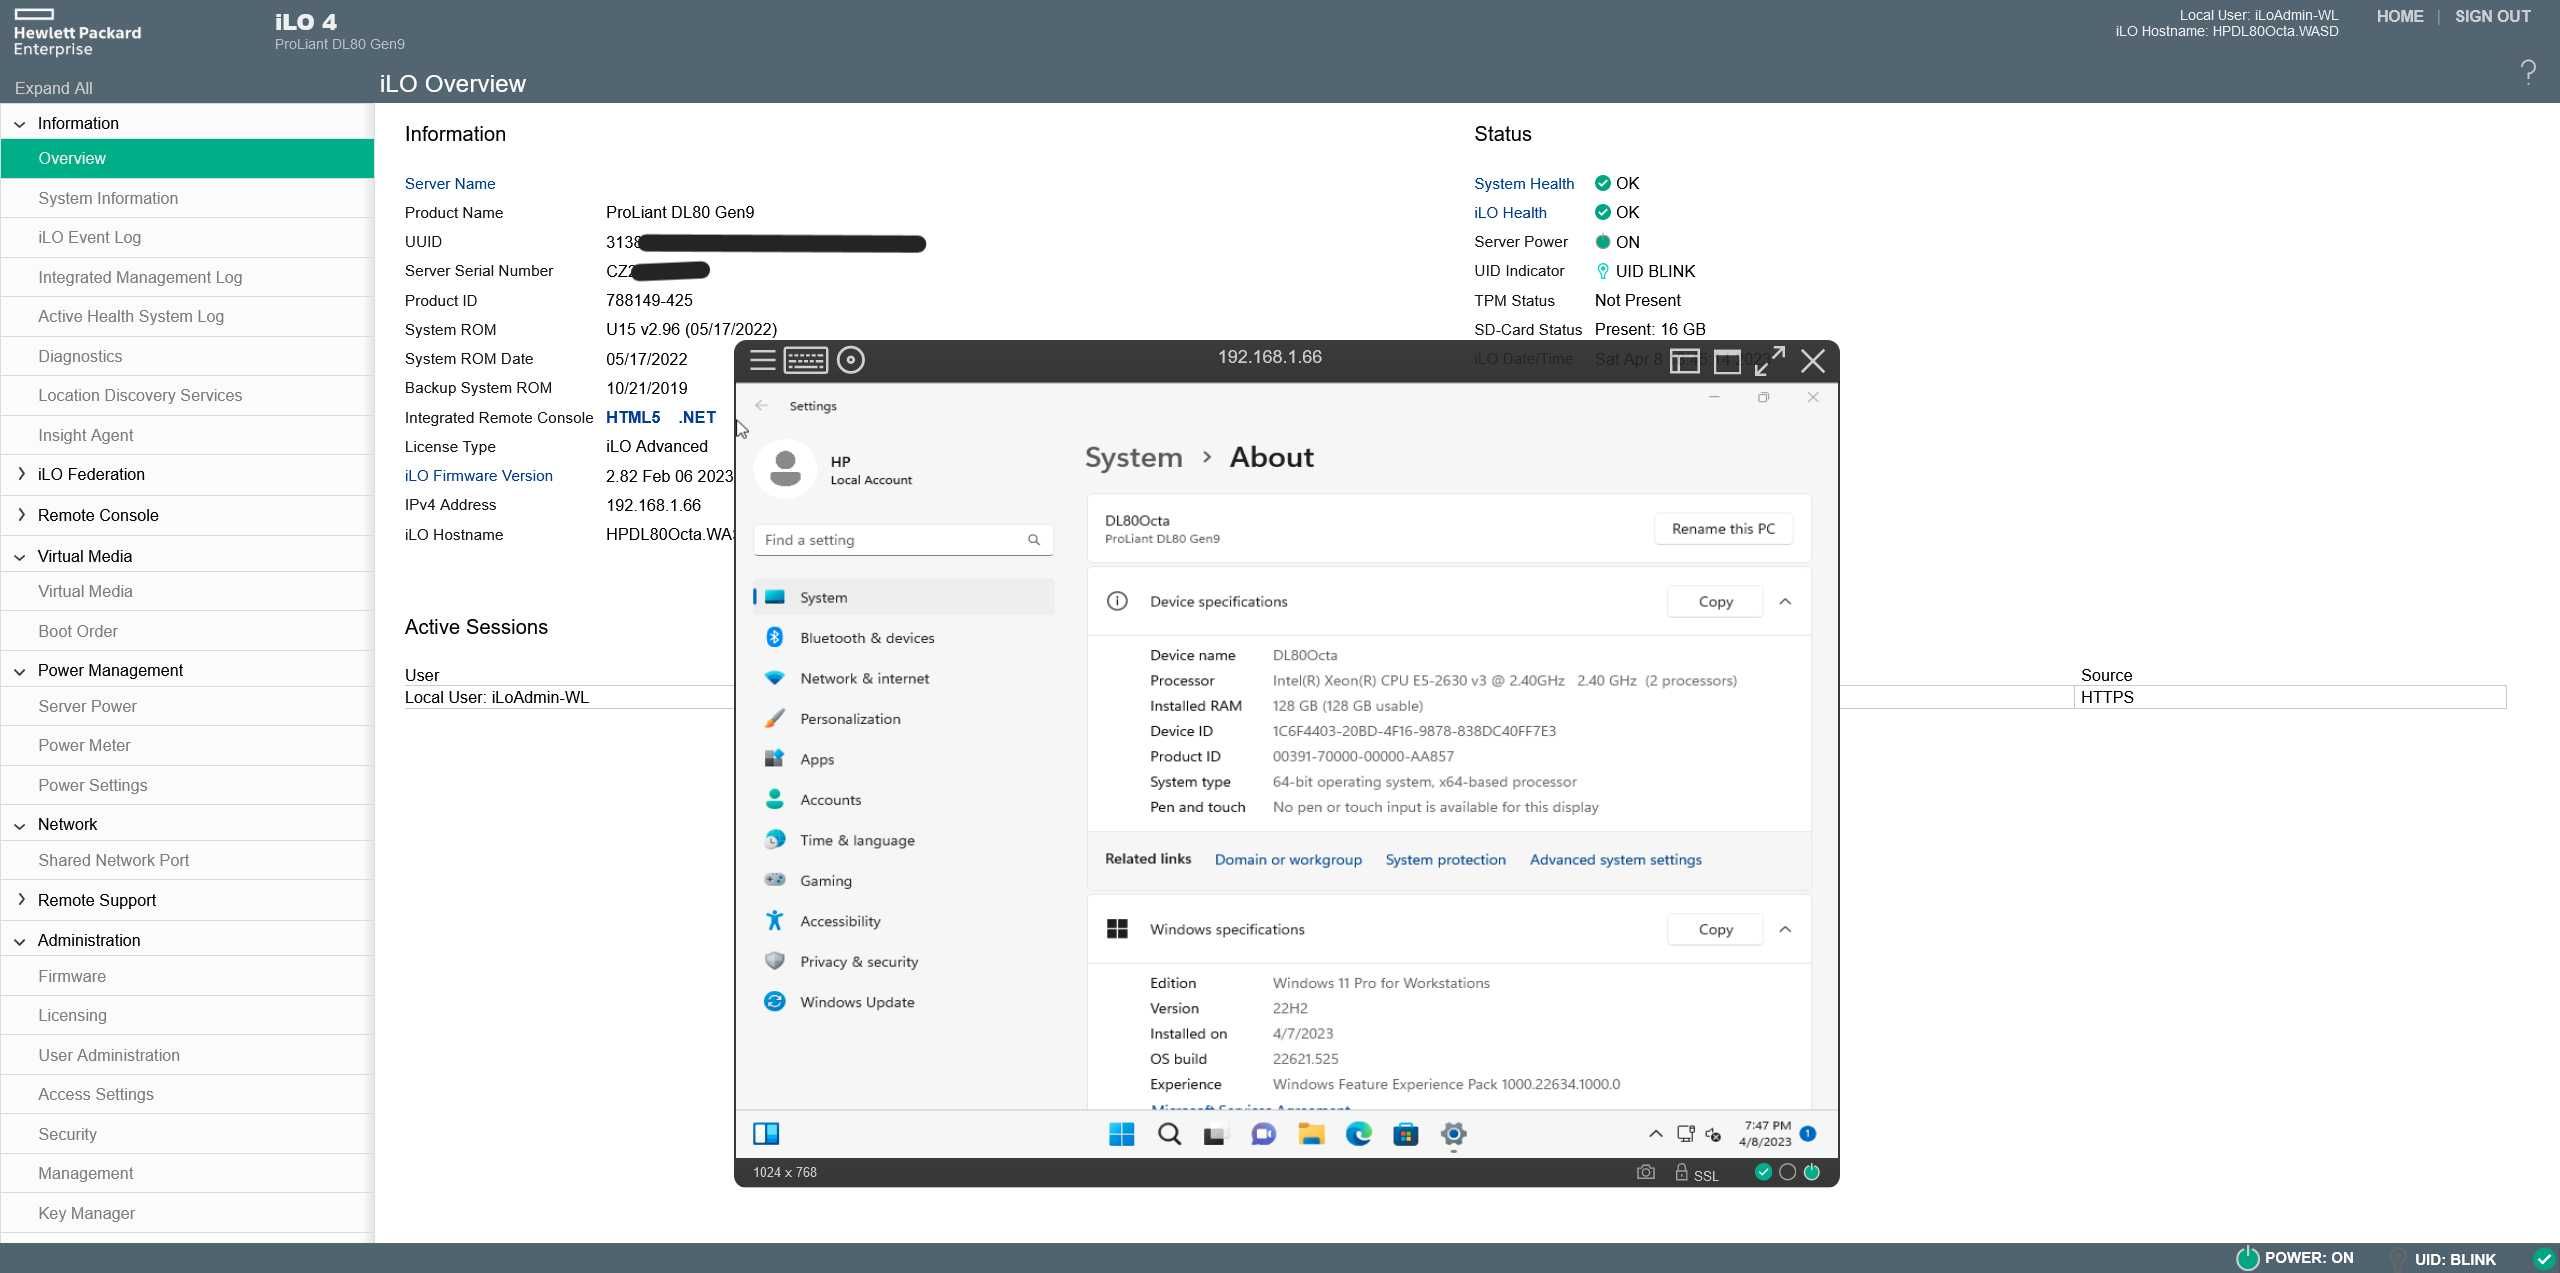Expand the iLO Federation section
Image resolution: width=2560 pixels, height=1273 pixels.
[21, 474]
